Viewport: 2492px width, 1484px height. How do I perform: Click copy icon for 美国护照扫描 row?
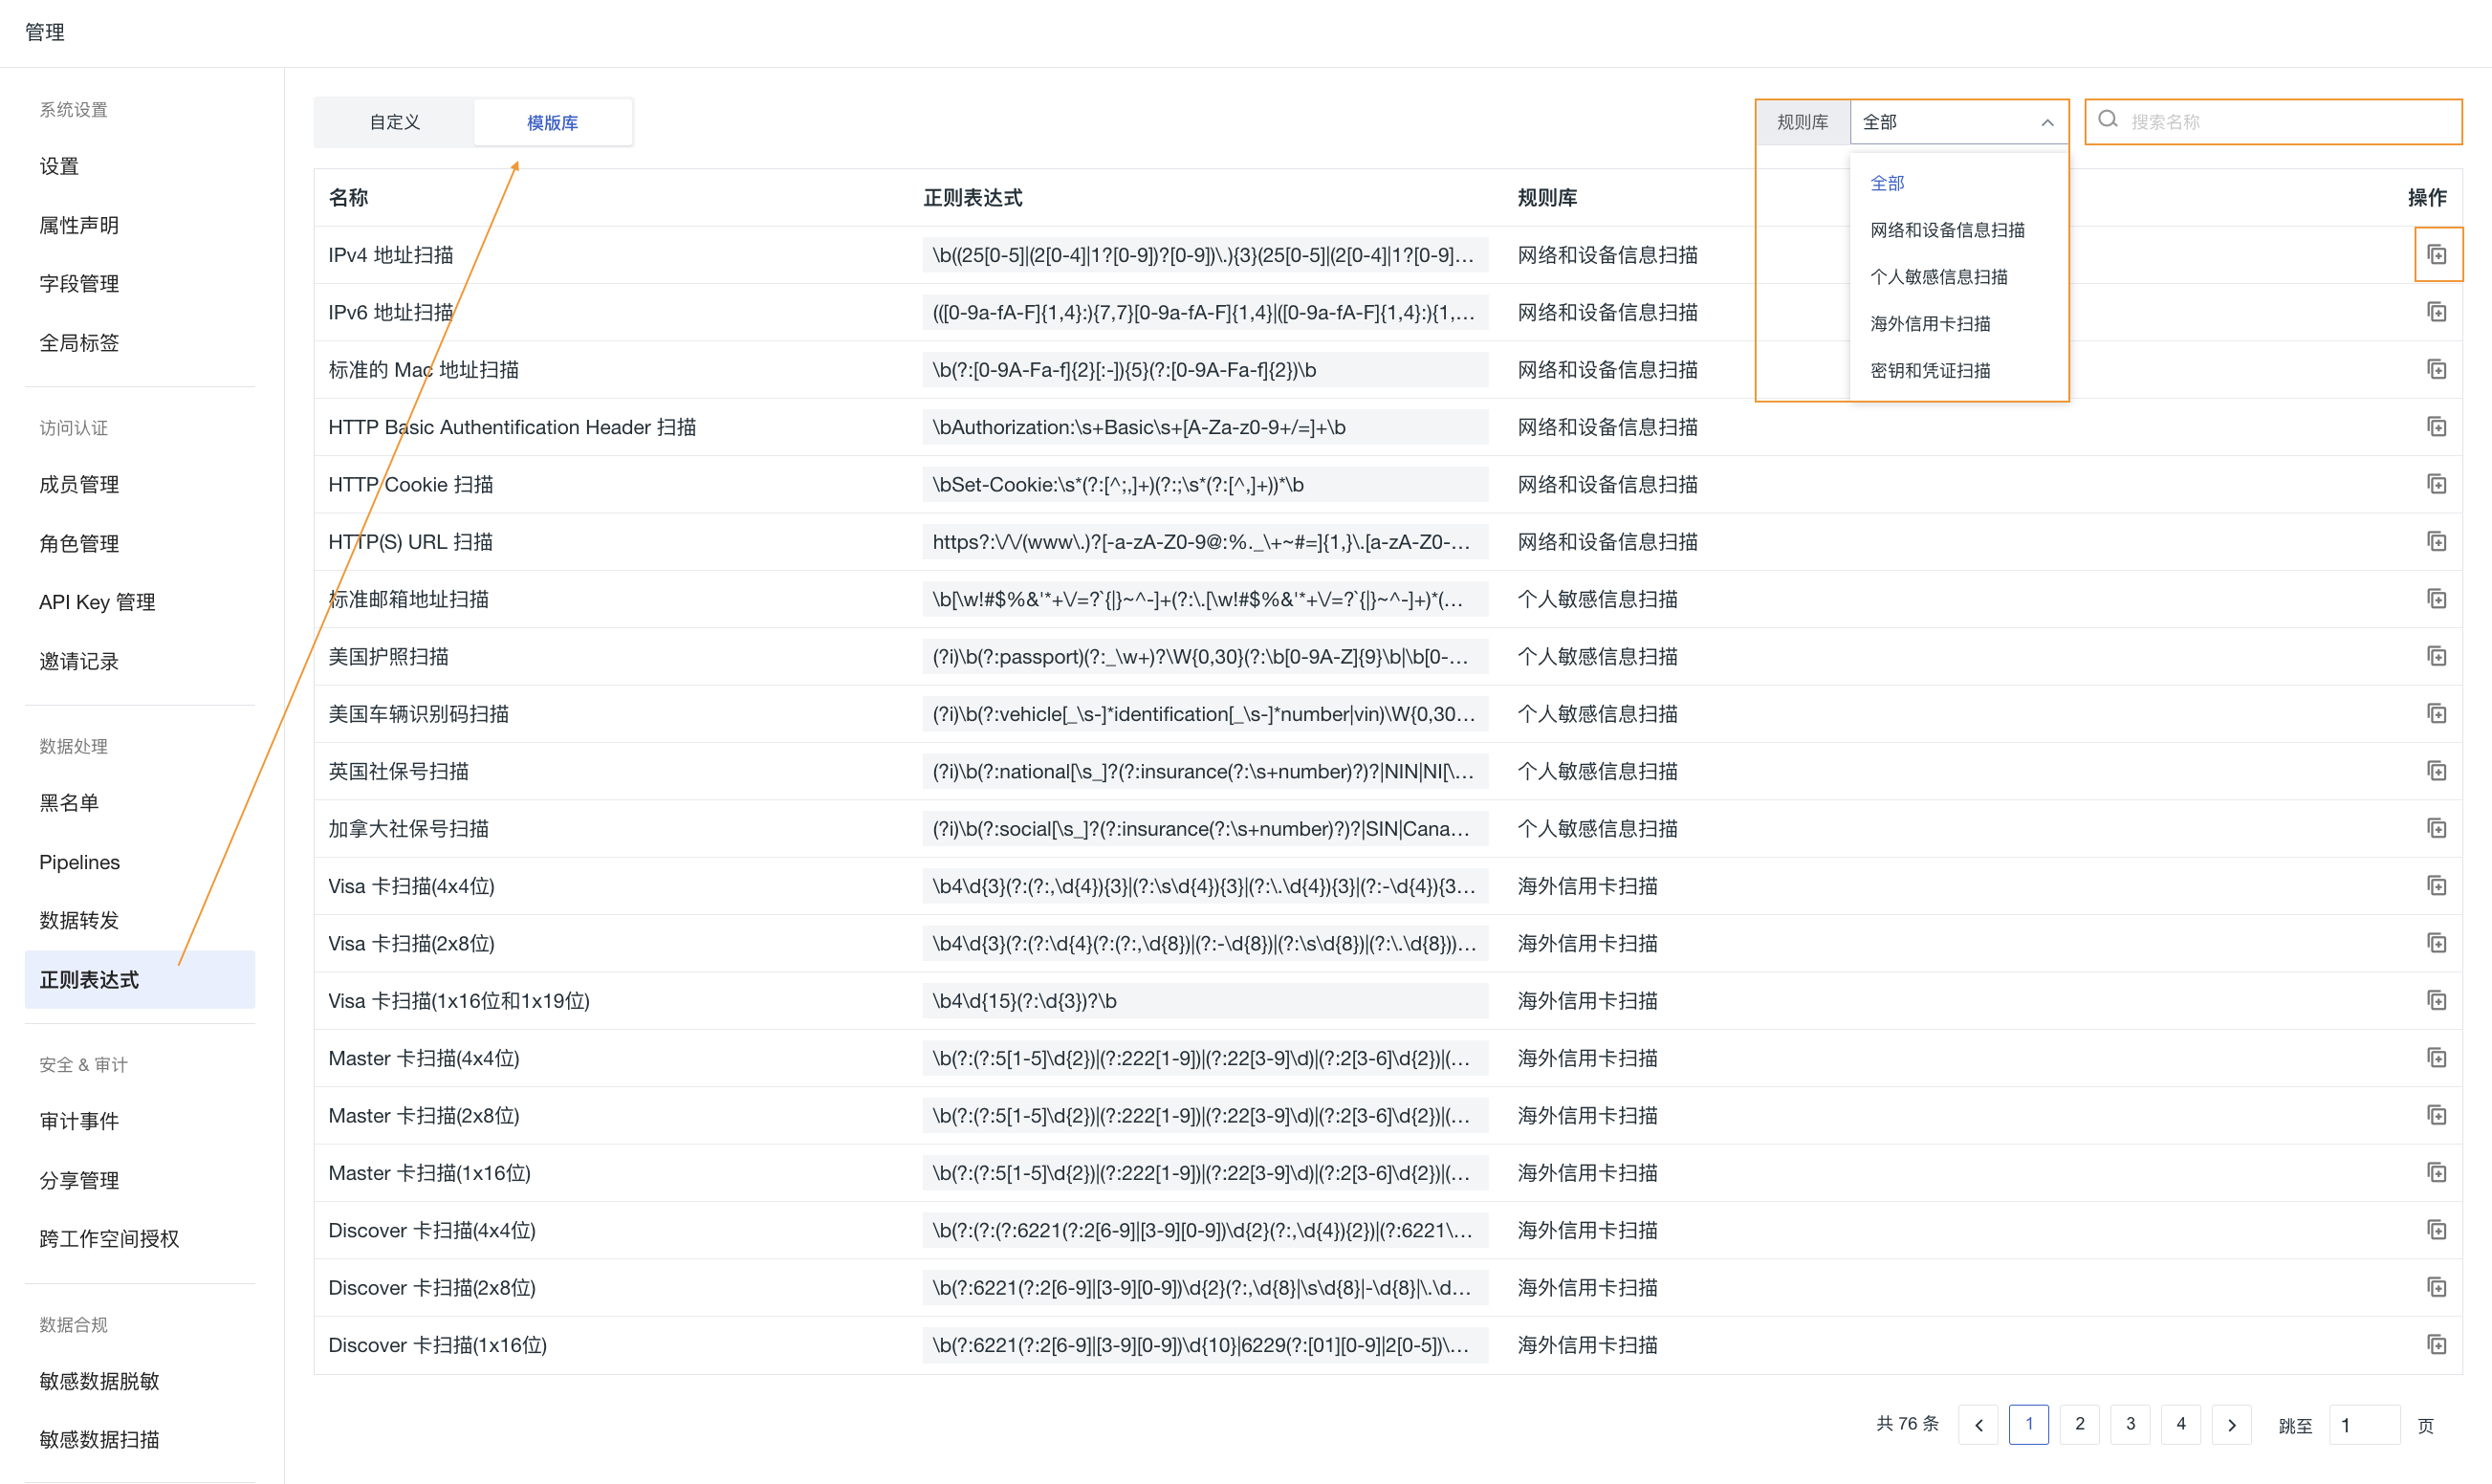[x=2436, y=656]
